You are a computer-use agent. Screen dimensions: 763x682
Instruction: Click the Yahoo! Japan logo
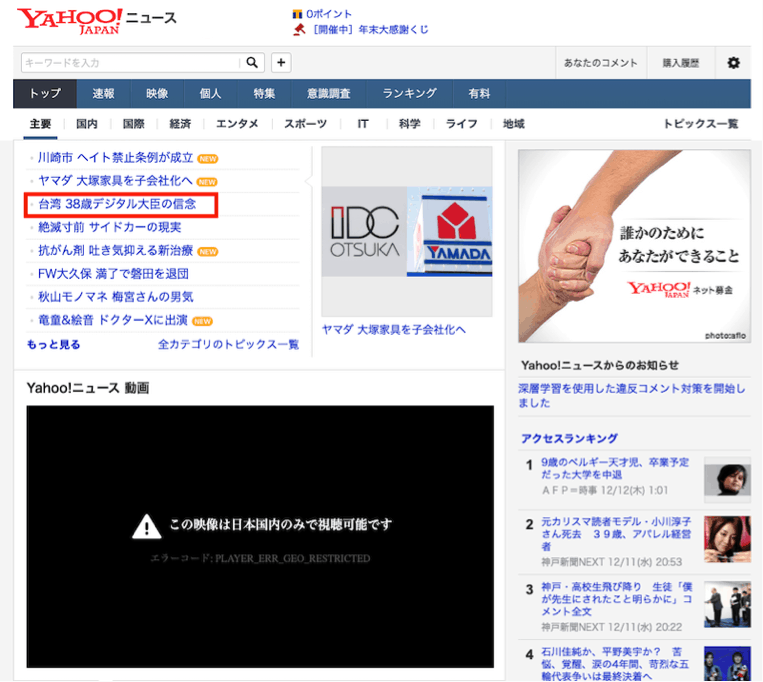[68, 20]
